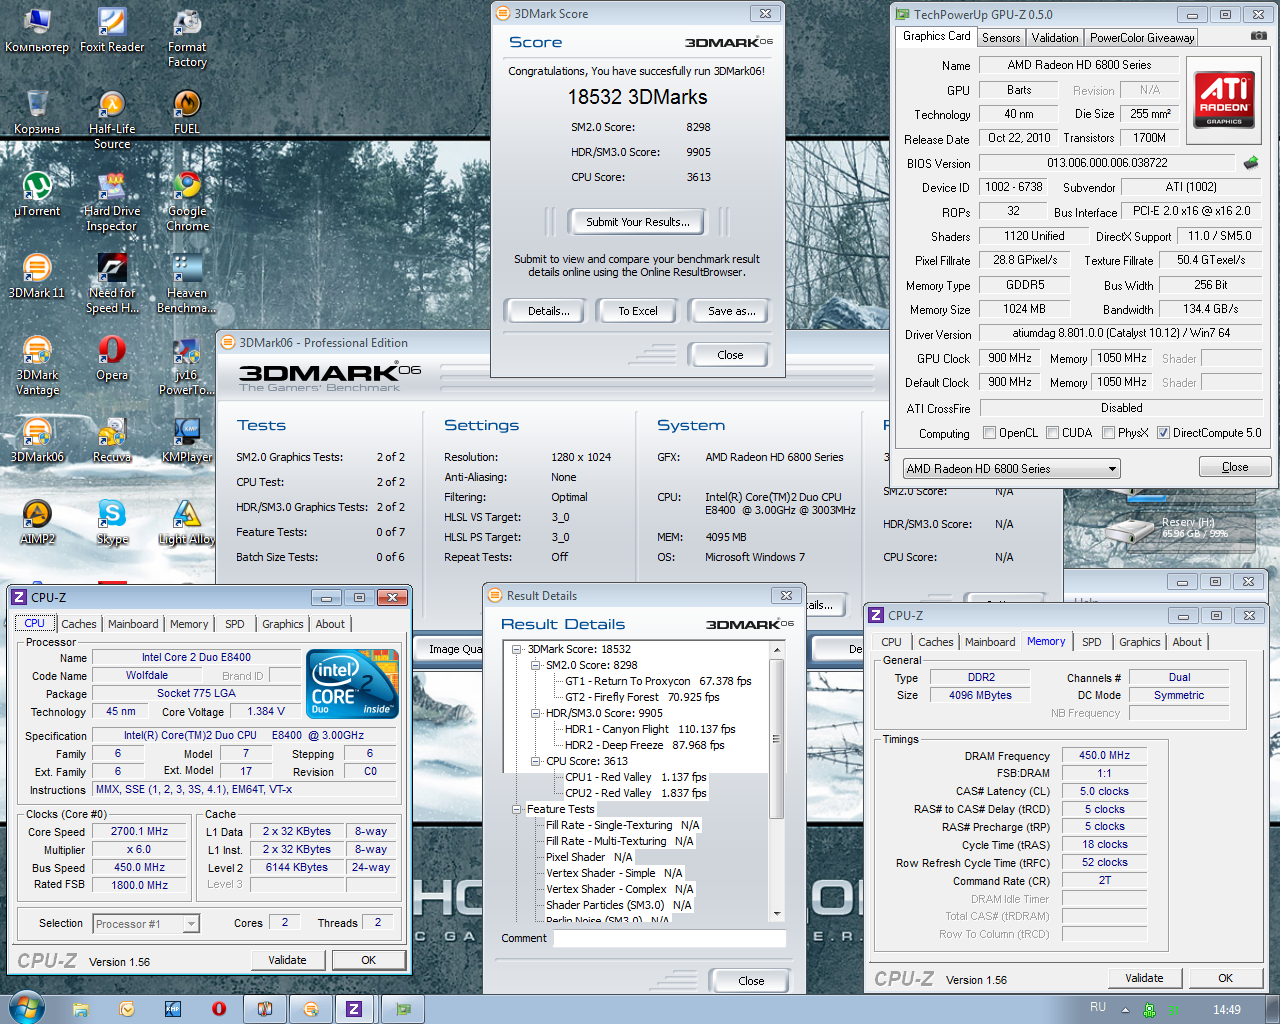The width and height of the screenshot is (1280, 1024).
Task: Click the Result Details scroll down arrow
Action: coord(777,913)
